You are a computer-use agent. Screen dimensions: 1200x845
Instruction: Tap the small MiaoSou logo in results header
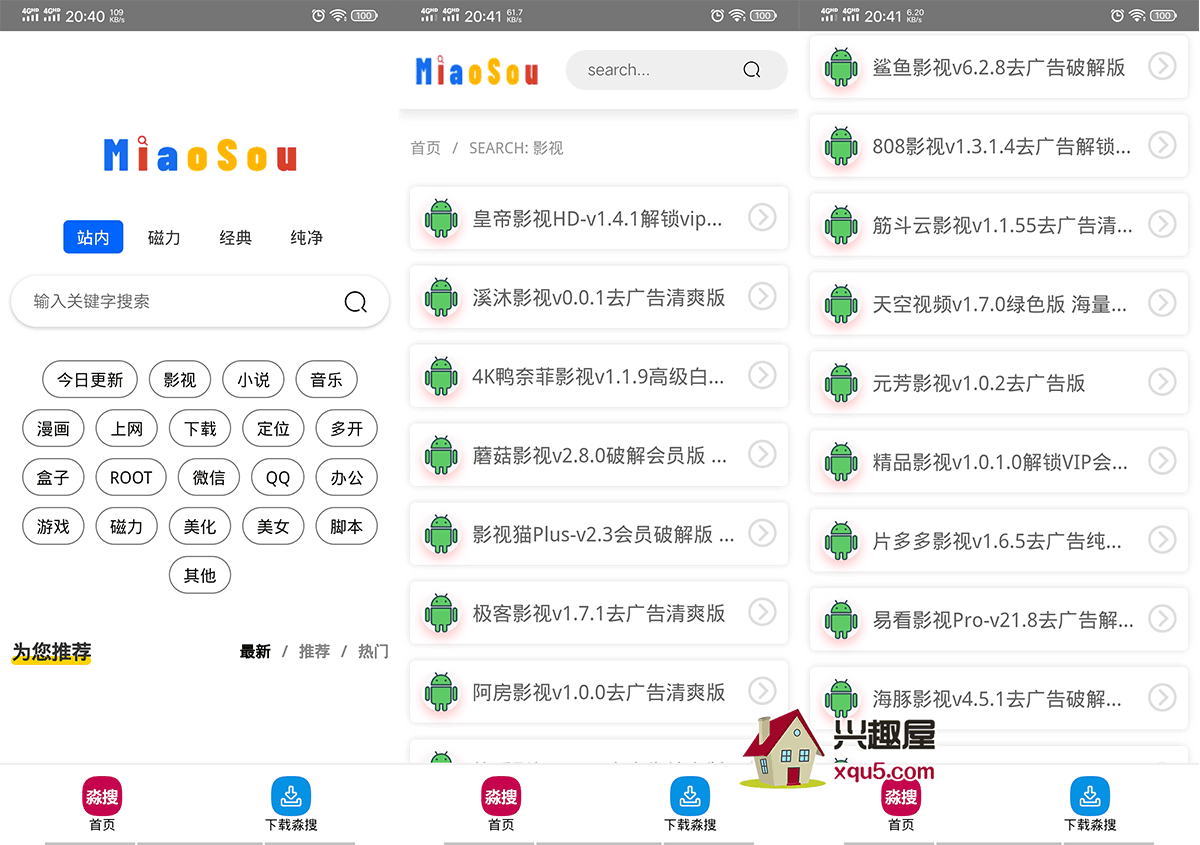477,70
